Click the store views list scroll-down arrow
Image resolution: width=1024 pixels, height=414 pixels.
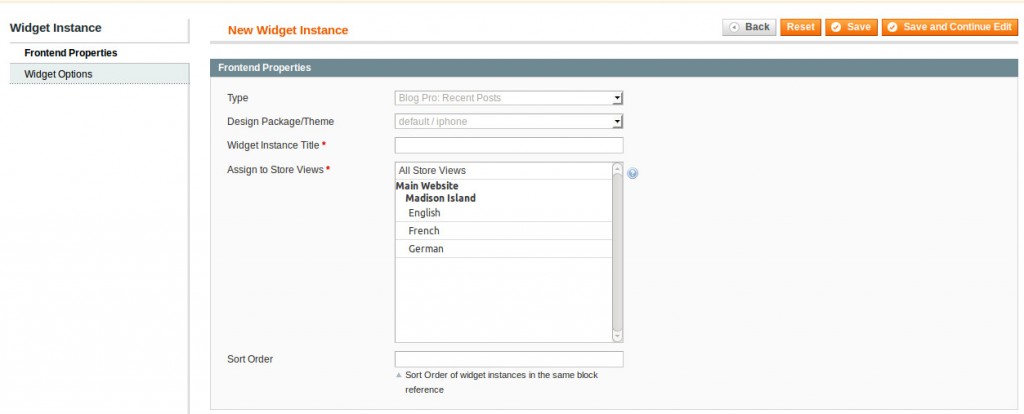pos(617,336)
